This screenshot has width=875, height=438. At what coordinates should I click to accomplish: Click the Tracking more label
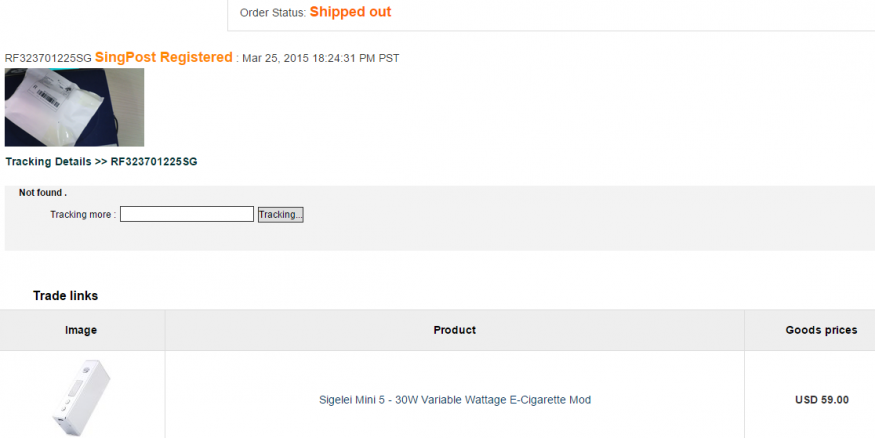coord(83,215)
